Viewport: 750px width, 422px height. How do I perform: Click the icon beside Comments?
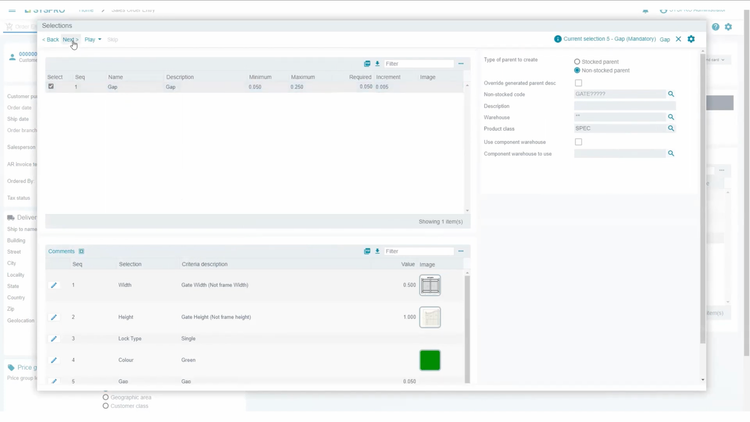click(81, 251)
